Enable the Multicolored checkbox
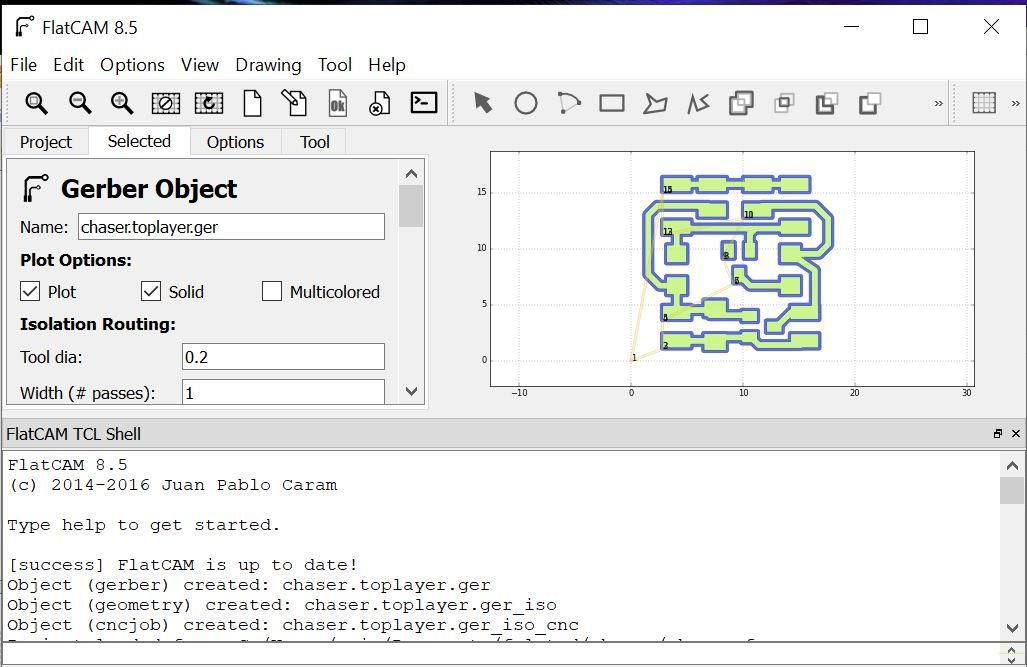This screenshot has width=1027, height=667. (272, 291)
